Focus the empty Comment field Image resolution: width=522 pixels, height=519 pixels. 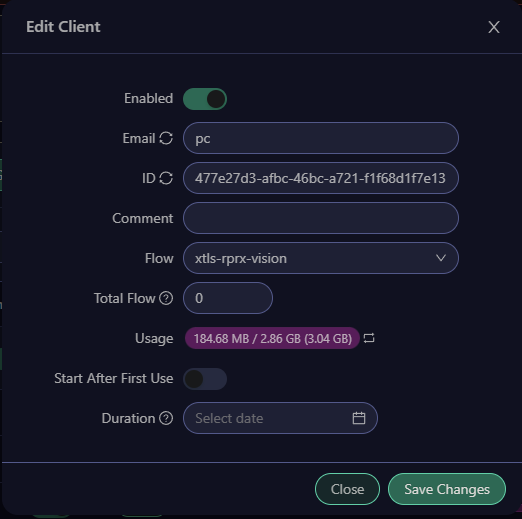321,218
